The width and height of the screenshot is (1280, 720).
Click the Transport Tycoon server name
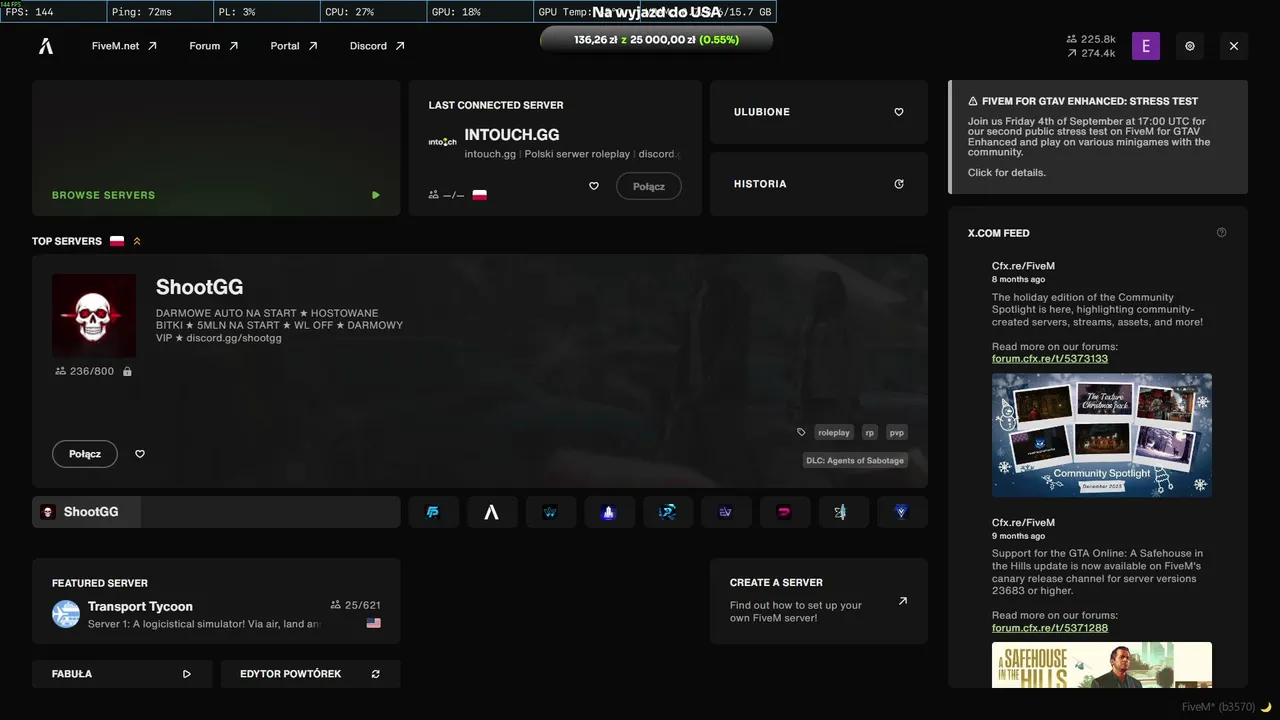tap(140, 606)
